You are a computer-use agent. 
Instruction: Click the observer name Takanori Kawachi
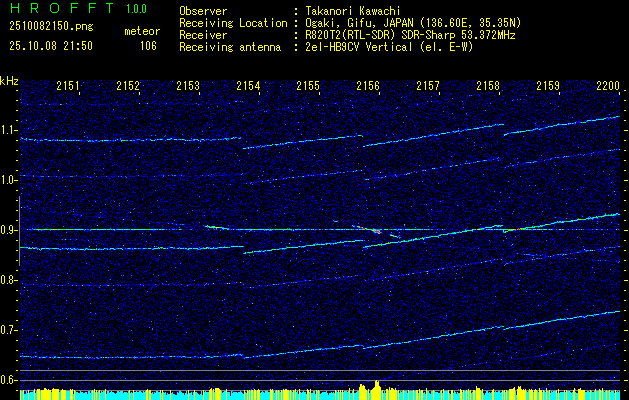click(351, 11)
